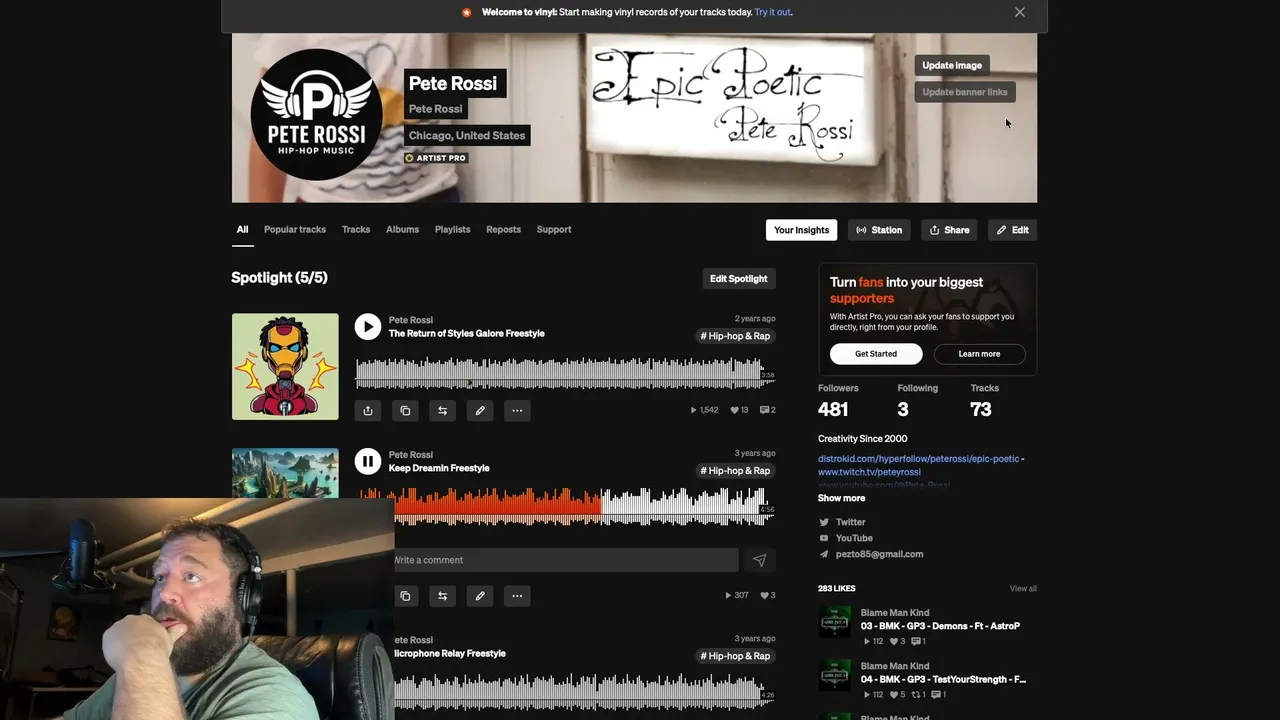This screenshot has width=1280, height=720.
Task: Click play count 1,542 on Return of Styles
Action: pyautogui.click(x=704, y=410)
